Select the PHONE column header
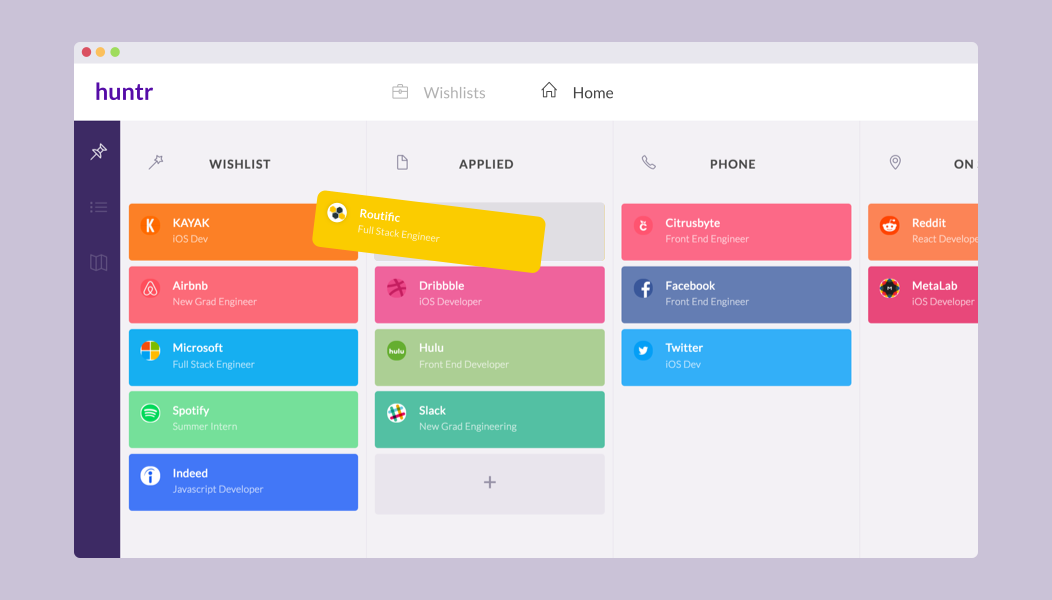Viewport: 1052px width, 600px height. 733,164
